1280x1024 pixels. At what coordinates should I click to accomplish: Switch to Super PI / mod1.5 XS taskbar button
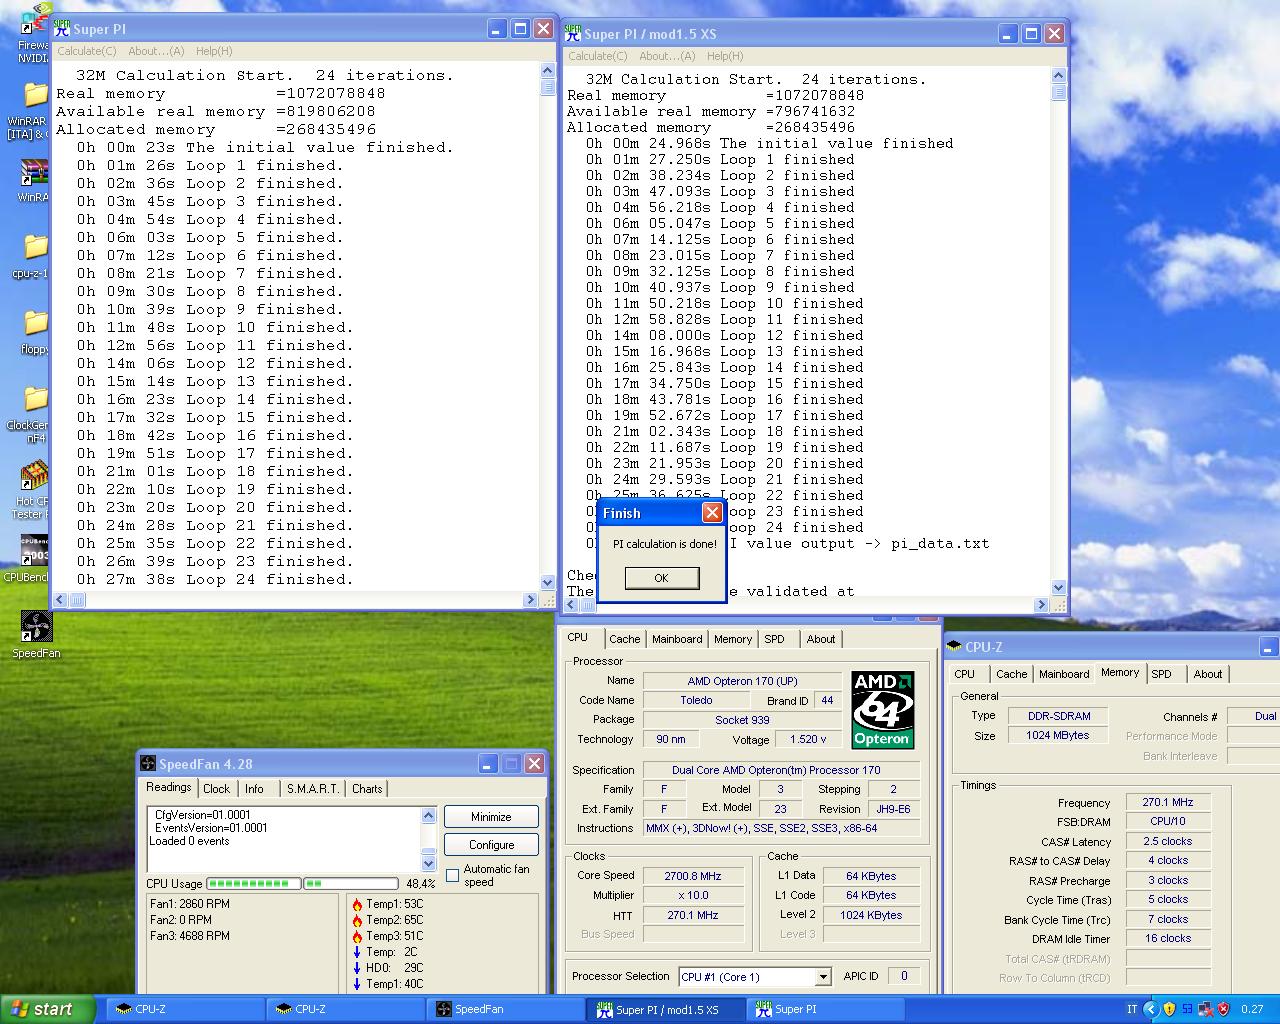point(666,1009)
